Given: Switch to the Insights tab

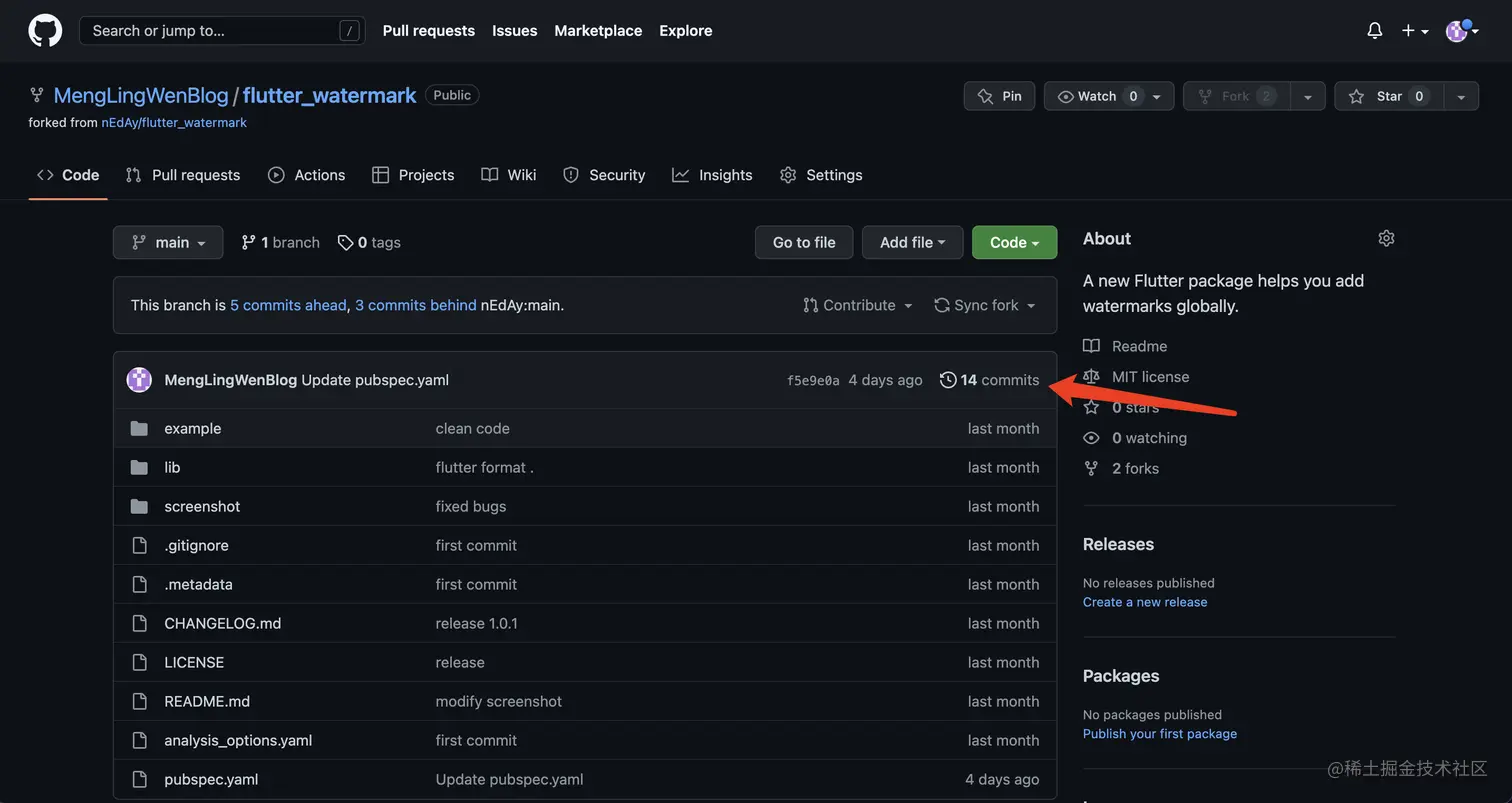Looking at the screenshot, I should click(712, 175).
